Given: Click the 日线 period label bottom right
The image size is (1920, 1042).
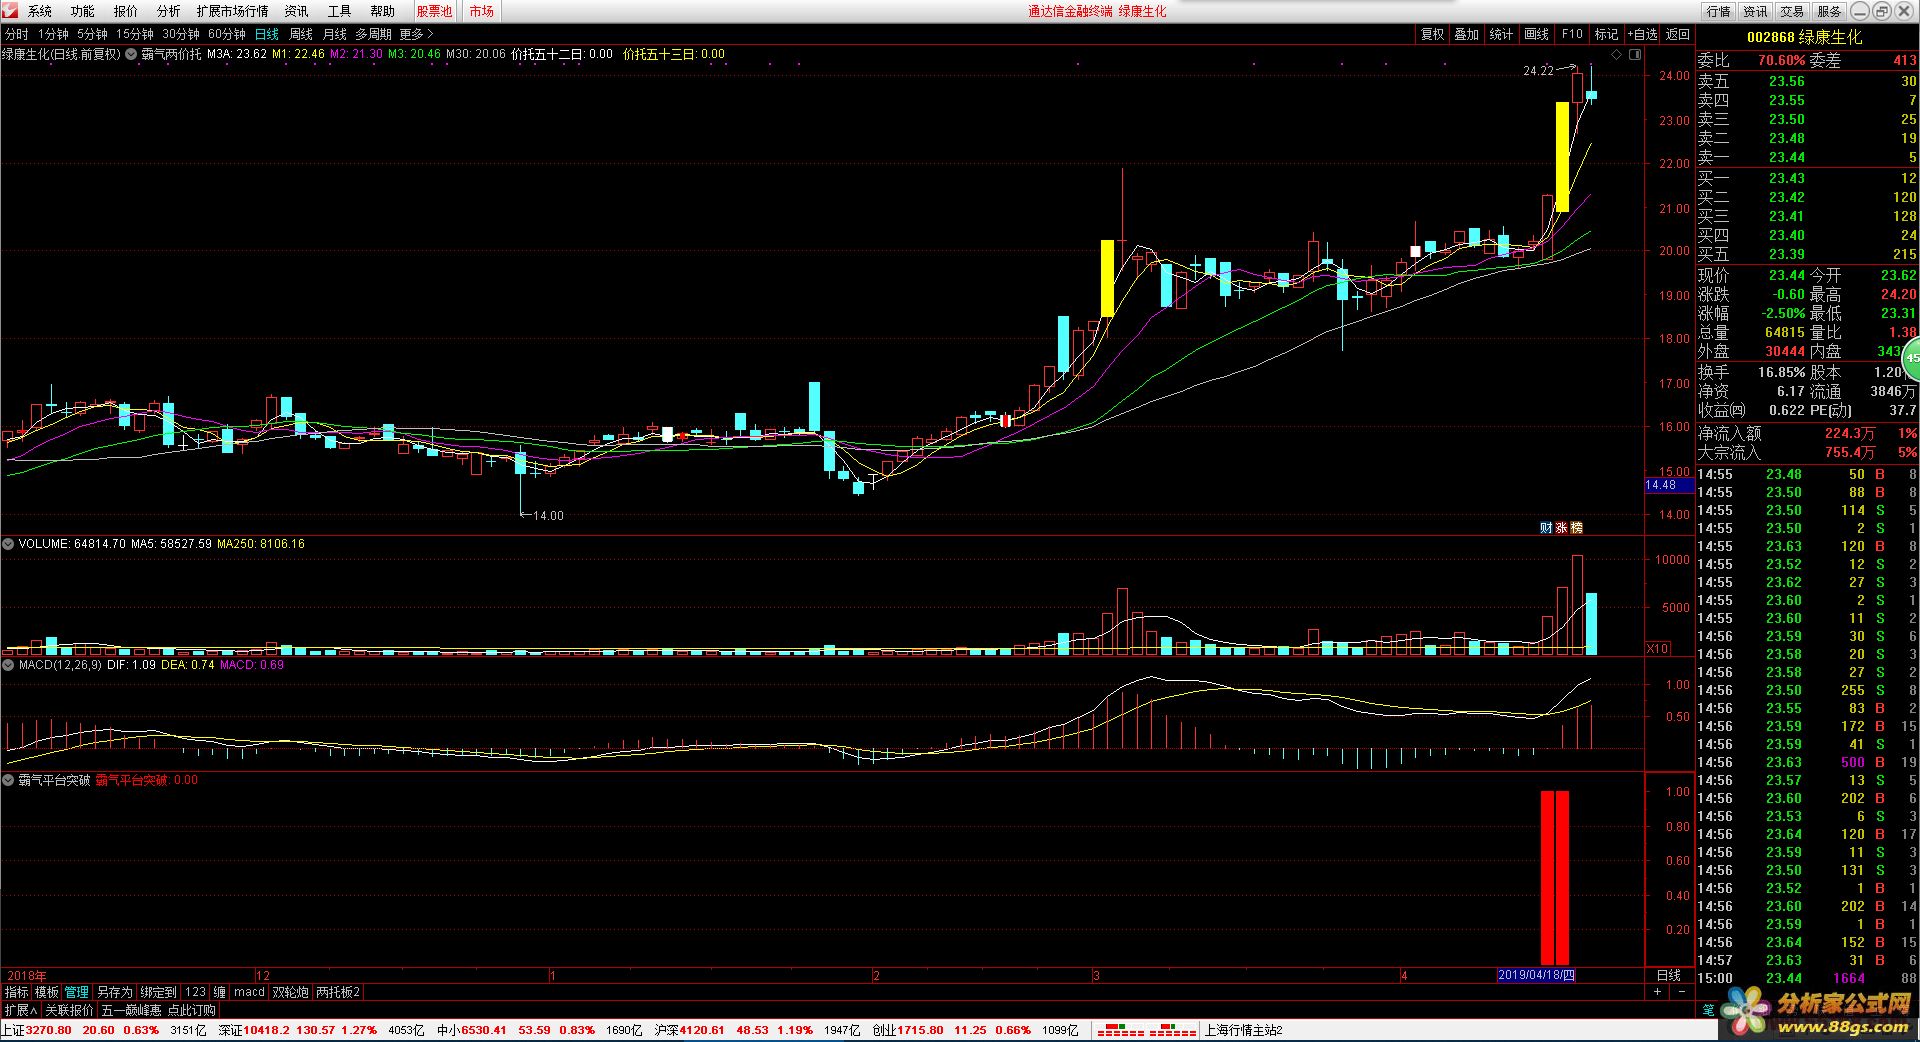Looking at the screenshot, I should [x=1669, y=975].
